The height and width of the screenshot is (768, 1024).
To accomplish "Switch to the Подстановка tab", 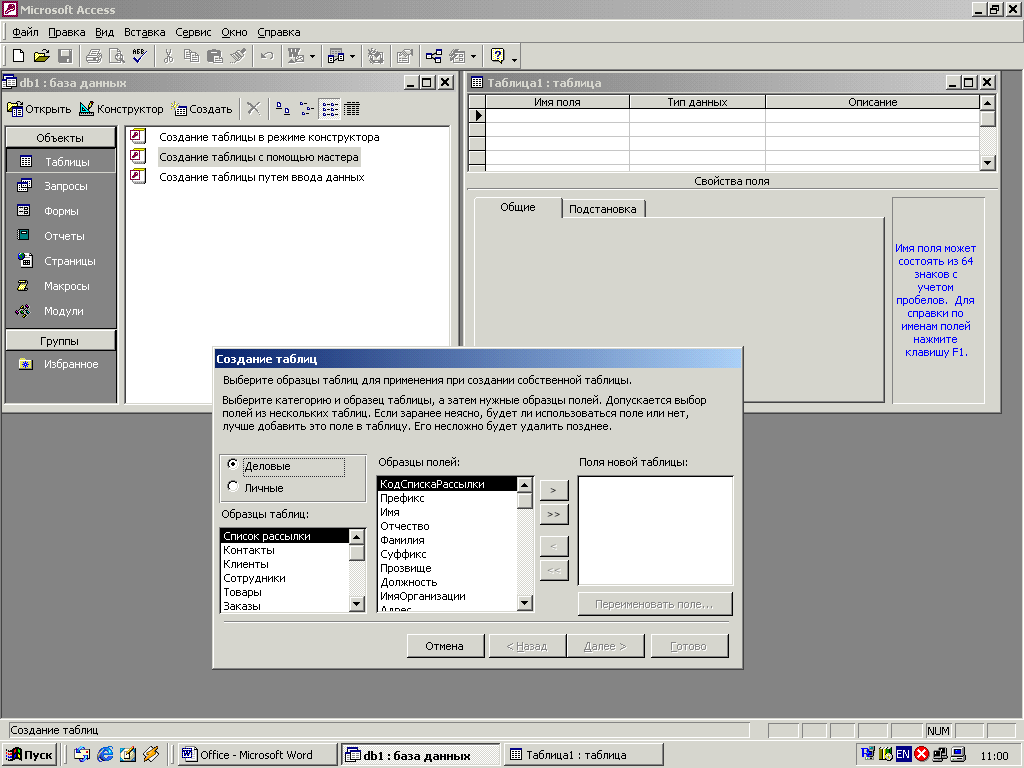I will point(603,209).
